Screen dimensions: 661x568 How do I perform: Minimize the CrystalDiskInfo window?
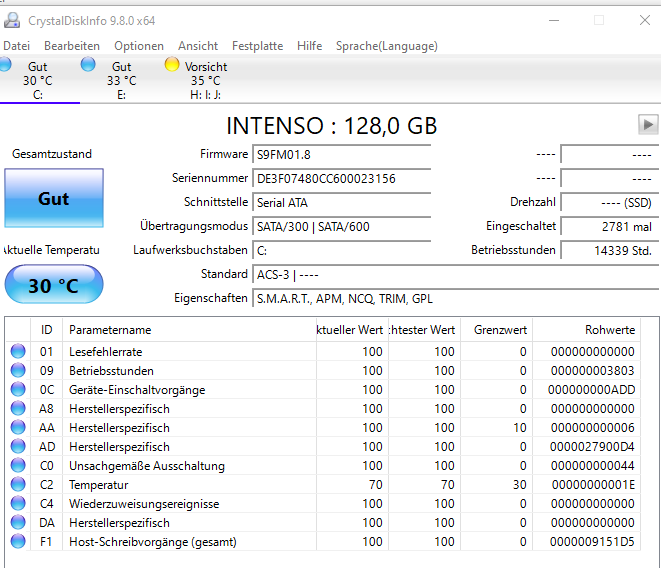[x=554, y=20]
